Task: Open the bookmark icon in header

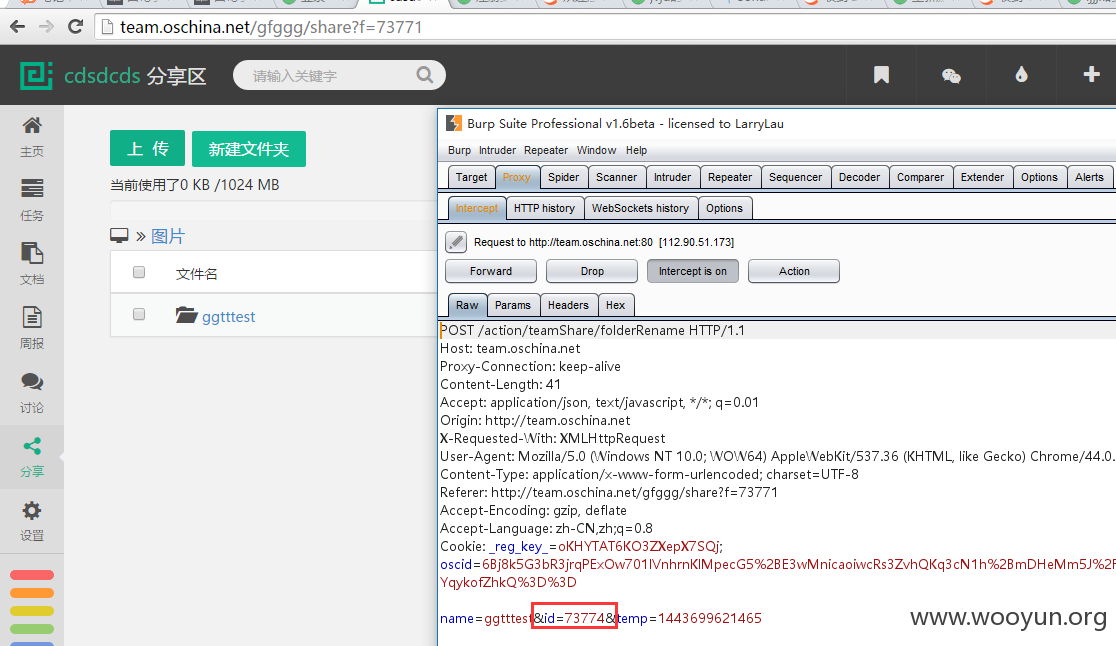Action: [x=881, y=75]
